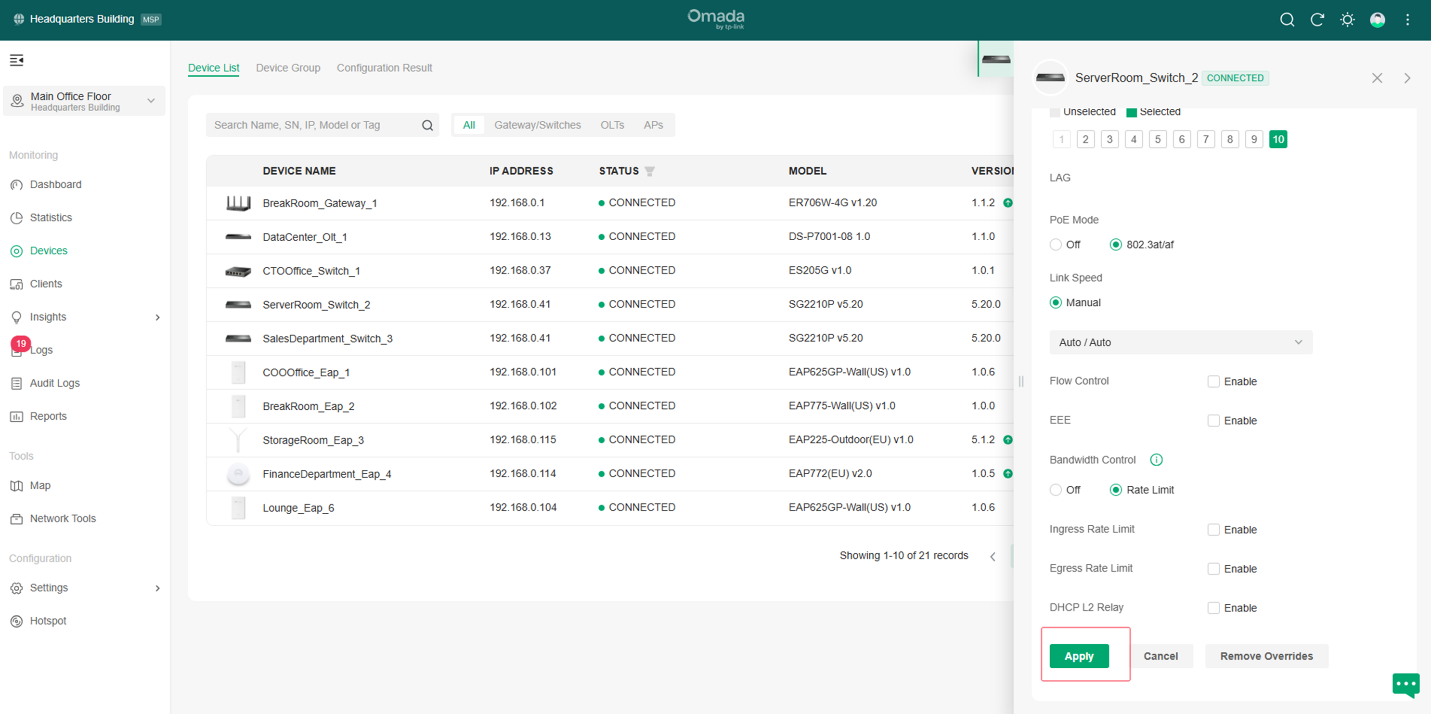Click the refresh icon in header
This screenshot has height=714, width=1431.
pyautogui.click(x=1317, y=20)
